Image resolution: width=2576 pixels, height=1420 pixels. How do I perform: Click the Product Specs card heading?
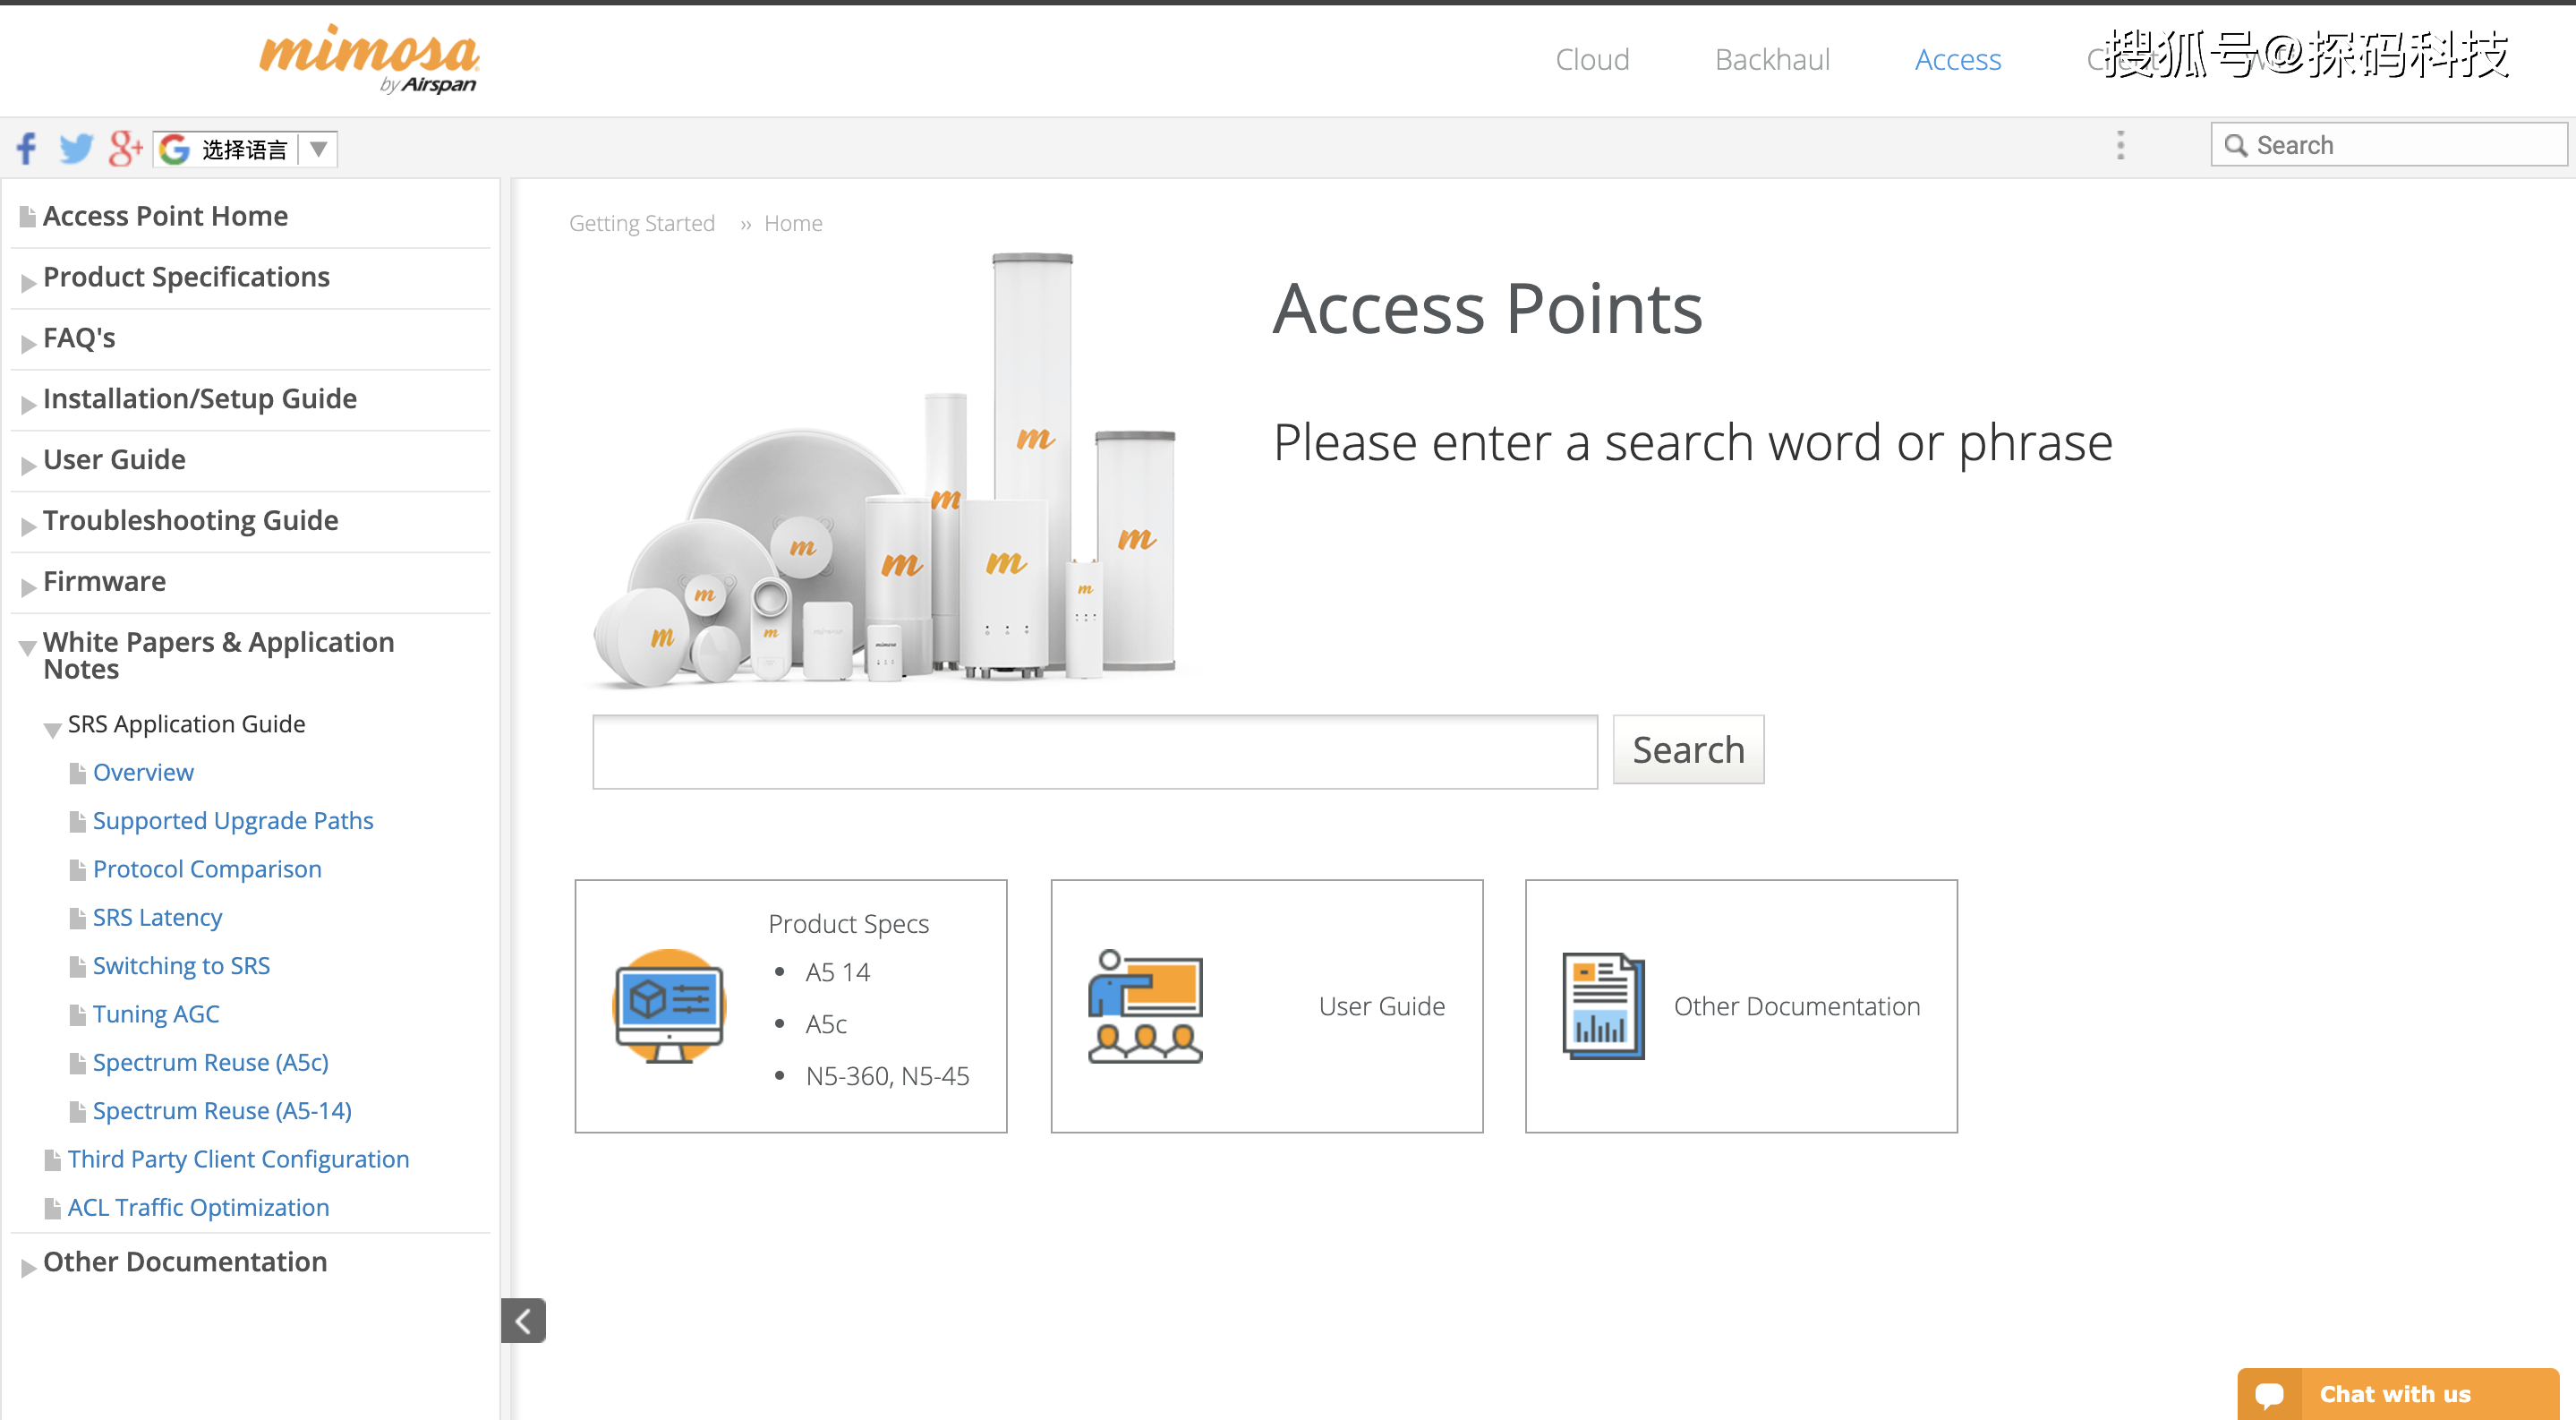tap(848, 925)
